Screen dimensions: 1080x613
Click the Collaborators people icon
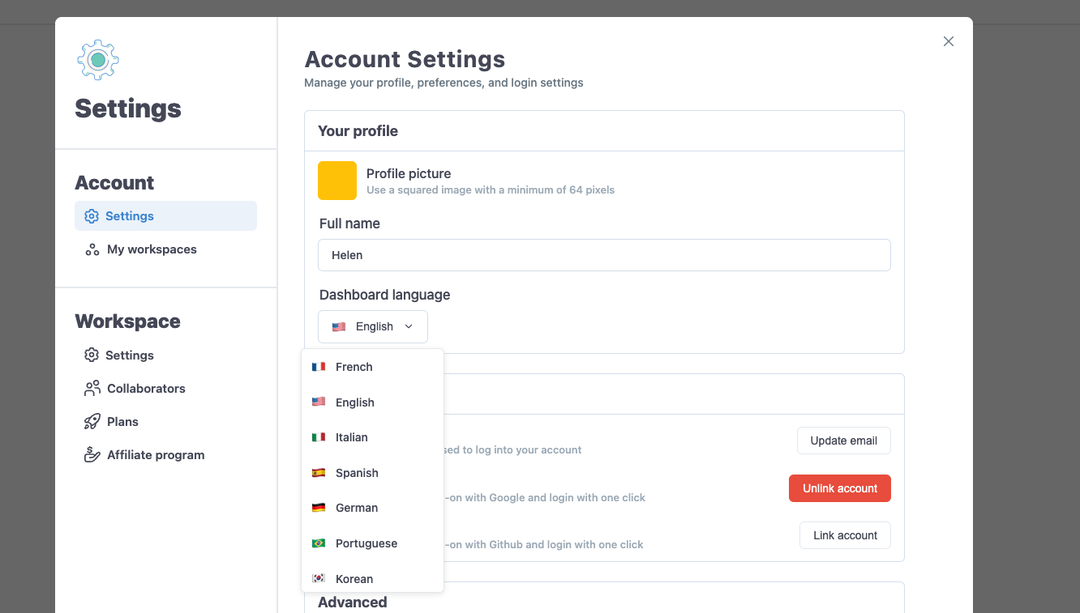pyautogui.click(x=92, y=388)
